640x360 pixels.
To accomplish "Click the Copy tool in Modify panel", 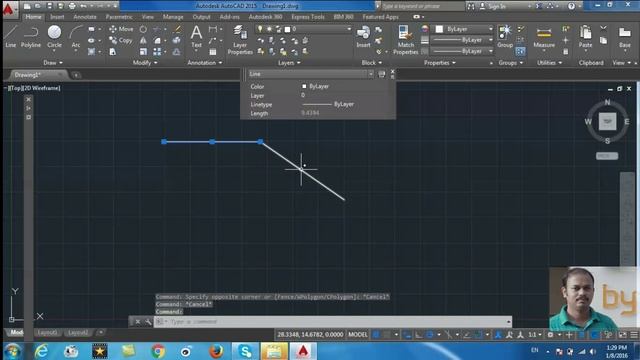I will click(121, 40).
